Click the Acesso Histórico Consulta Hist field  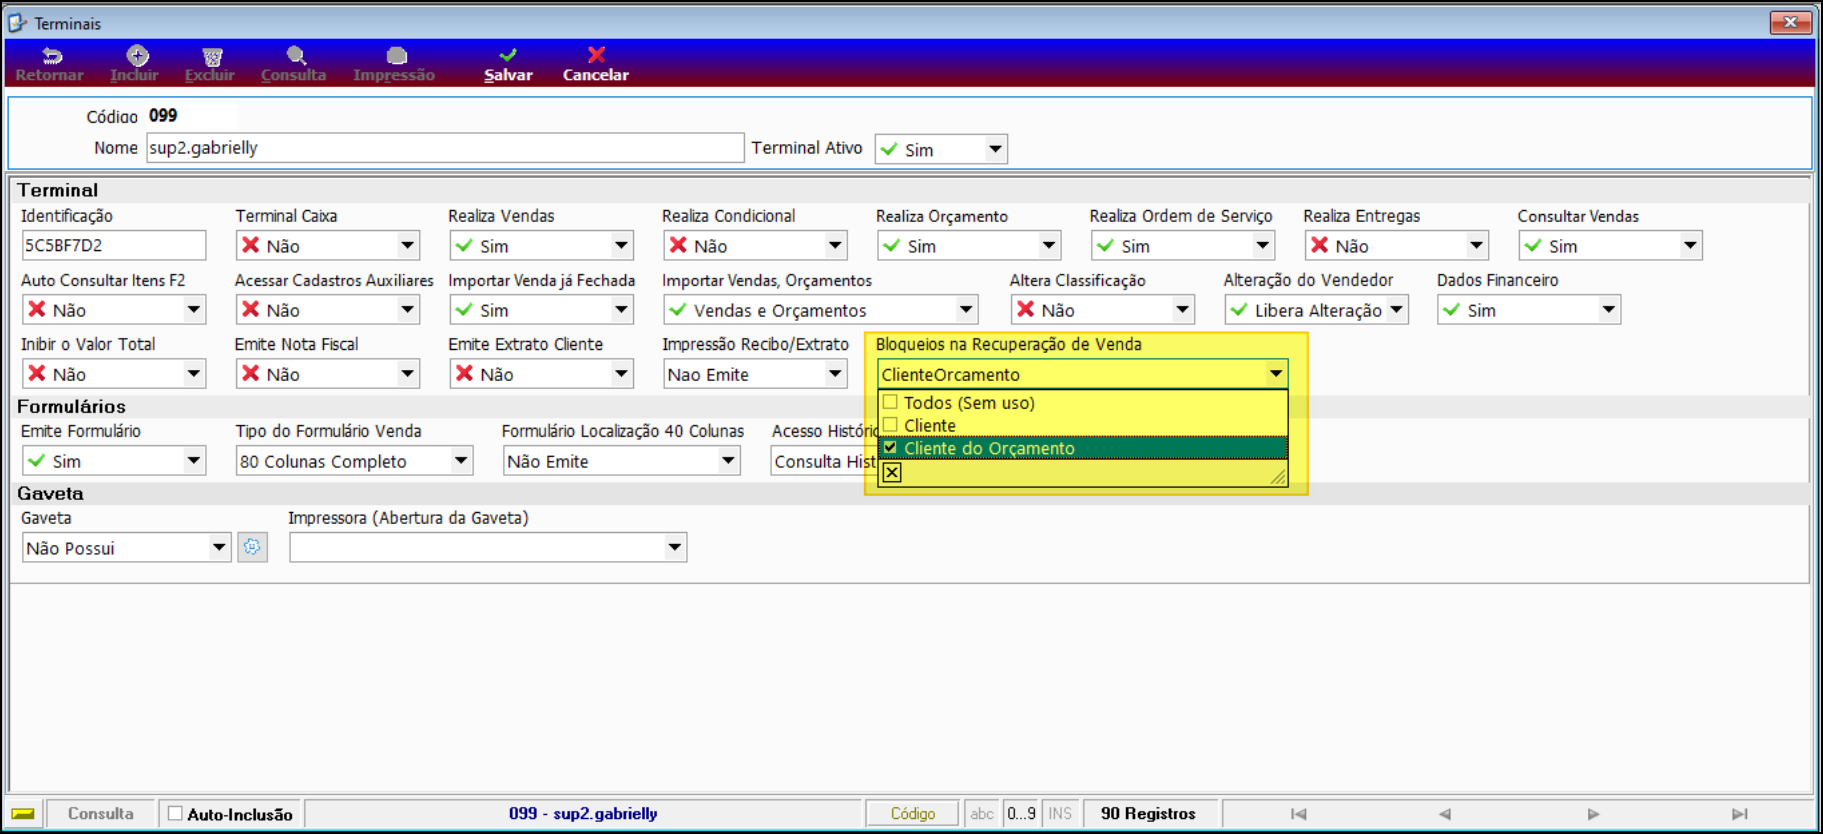(x=823, y=461)
